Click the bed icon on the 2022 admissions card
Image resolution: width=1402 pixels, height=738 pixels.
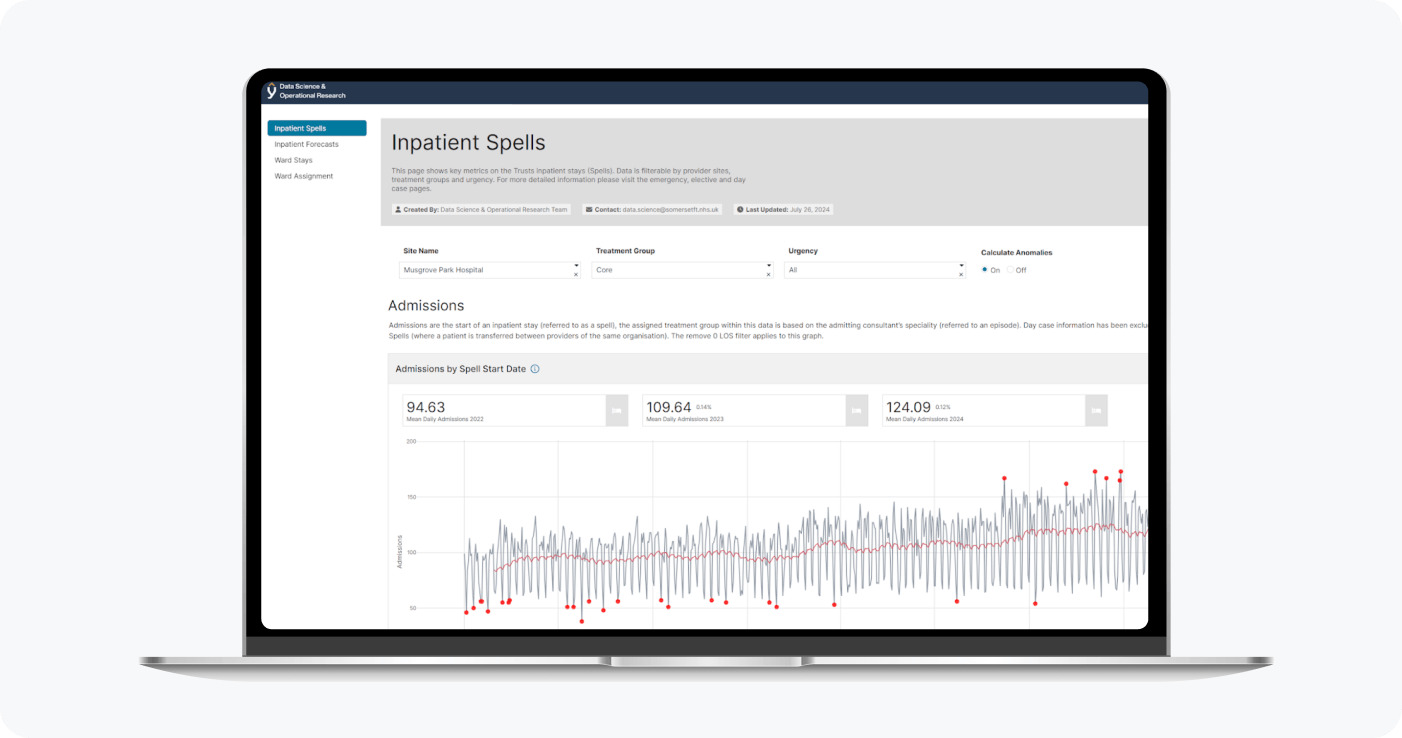coord(617,410)
